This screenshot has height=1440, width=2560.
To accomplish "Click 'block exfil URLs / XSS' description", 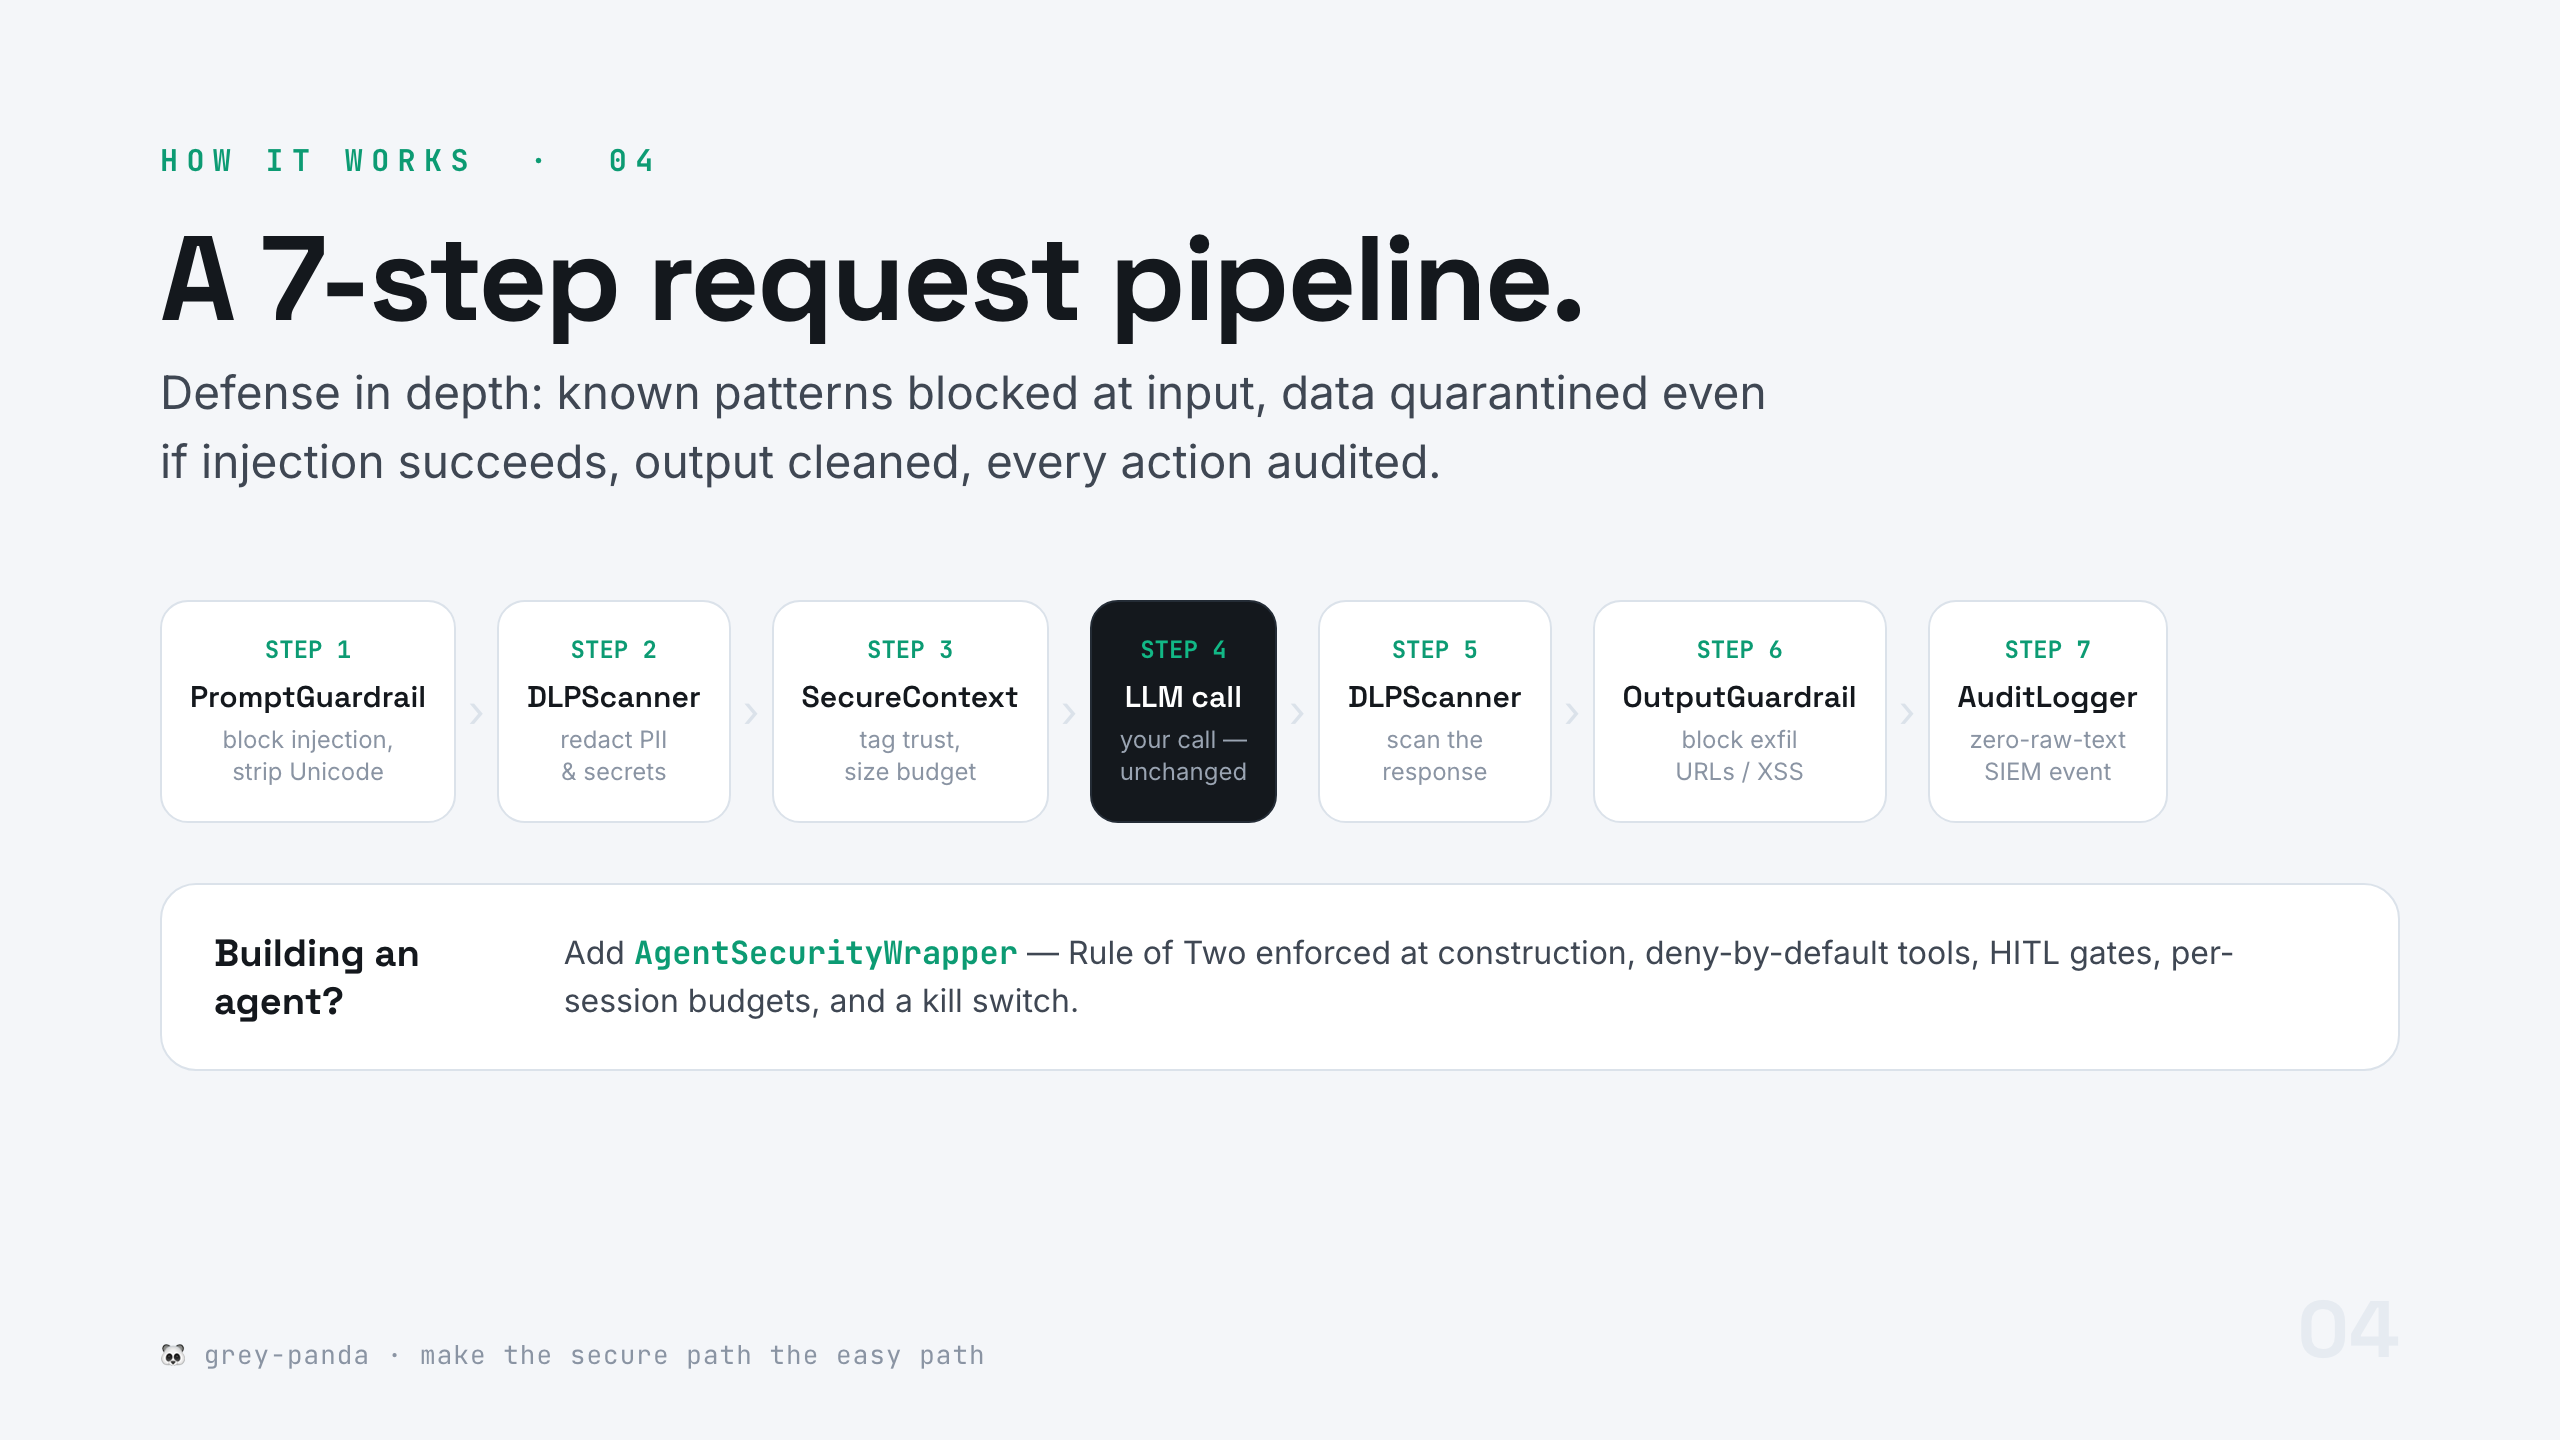I will click(1740, 756).
